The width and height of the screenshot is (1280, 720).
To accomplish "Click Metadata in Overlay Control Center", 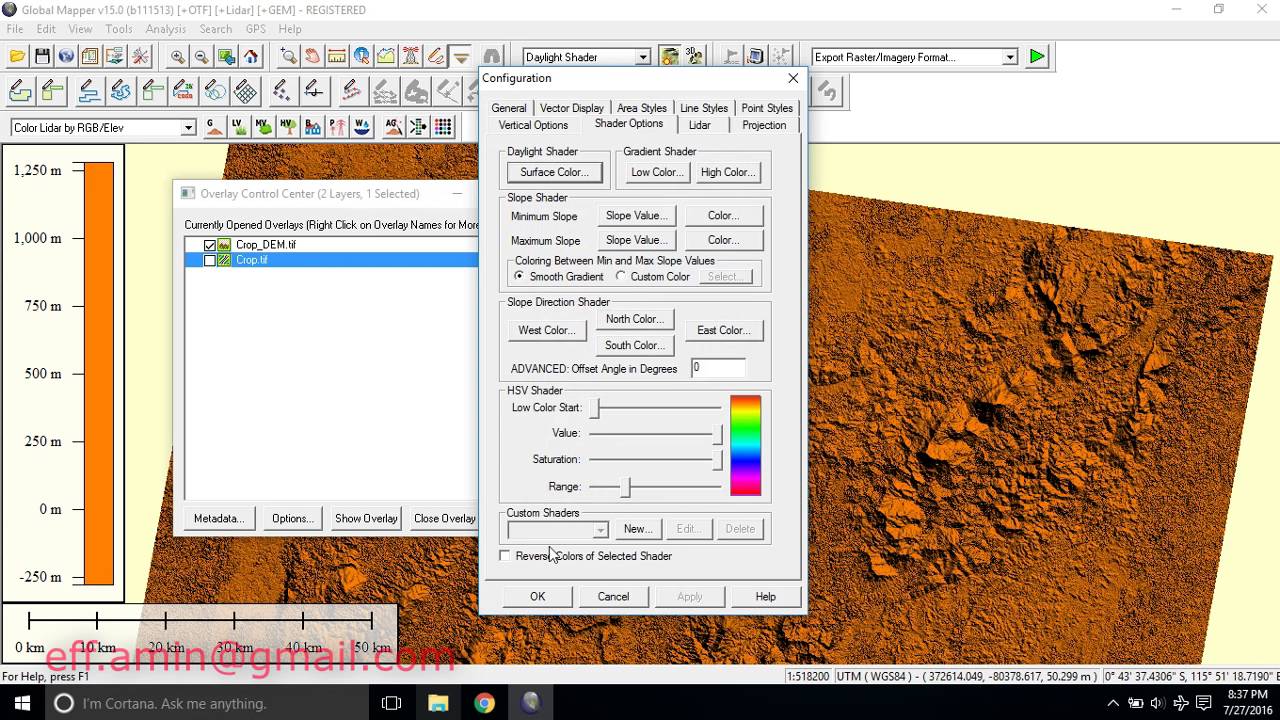I will (x=219, y=518).
